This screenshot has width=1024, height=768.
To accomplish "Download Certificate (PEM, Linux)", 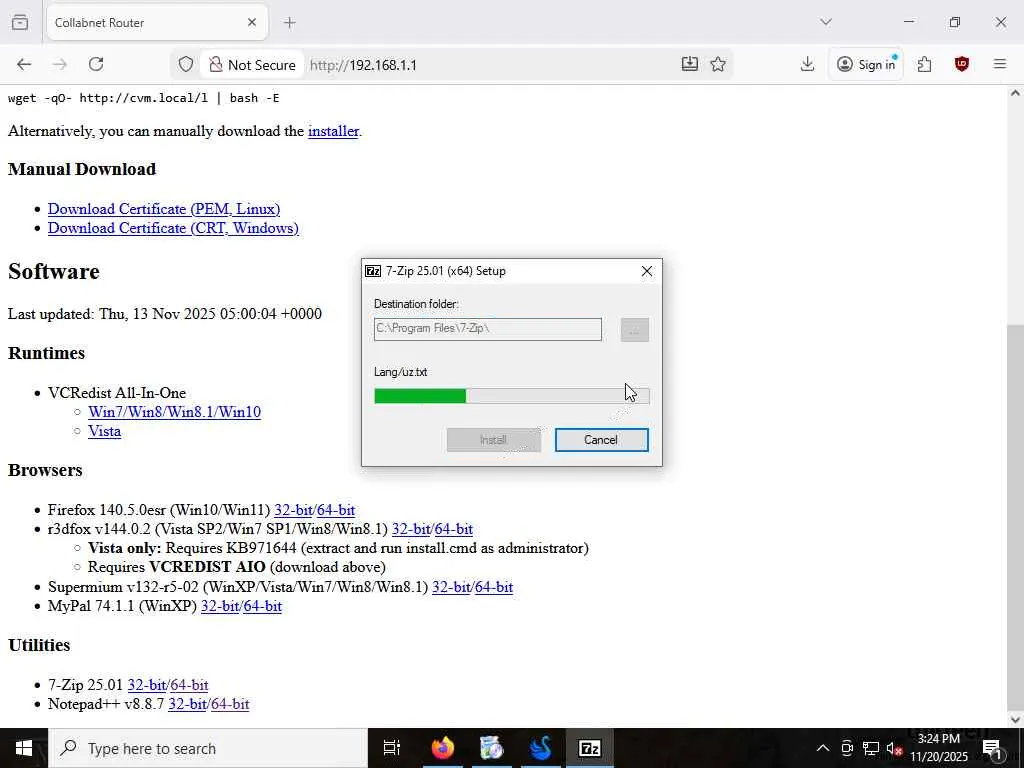I will tap(164, 209).
